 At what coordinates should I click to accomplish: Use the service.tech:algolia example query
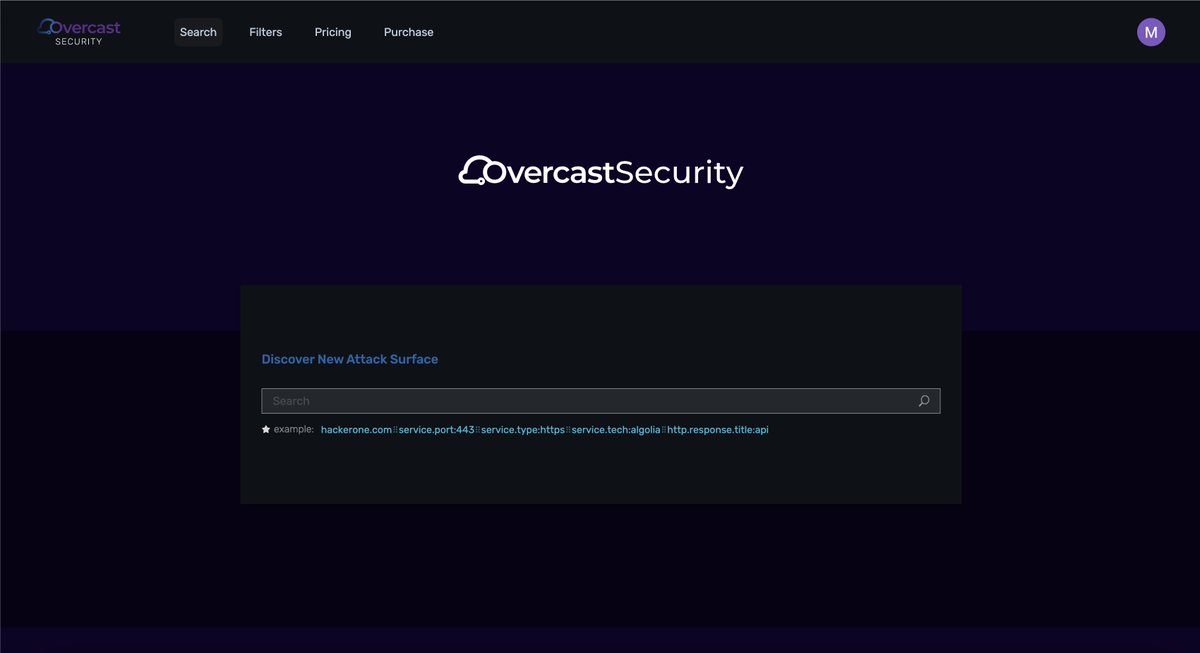coord(616,429)
